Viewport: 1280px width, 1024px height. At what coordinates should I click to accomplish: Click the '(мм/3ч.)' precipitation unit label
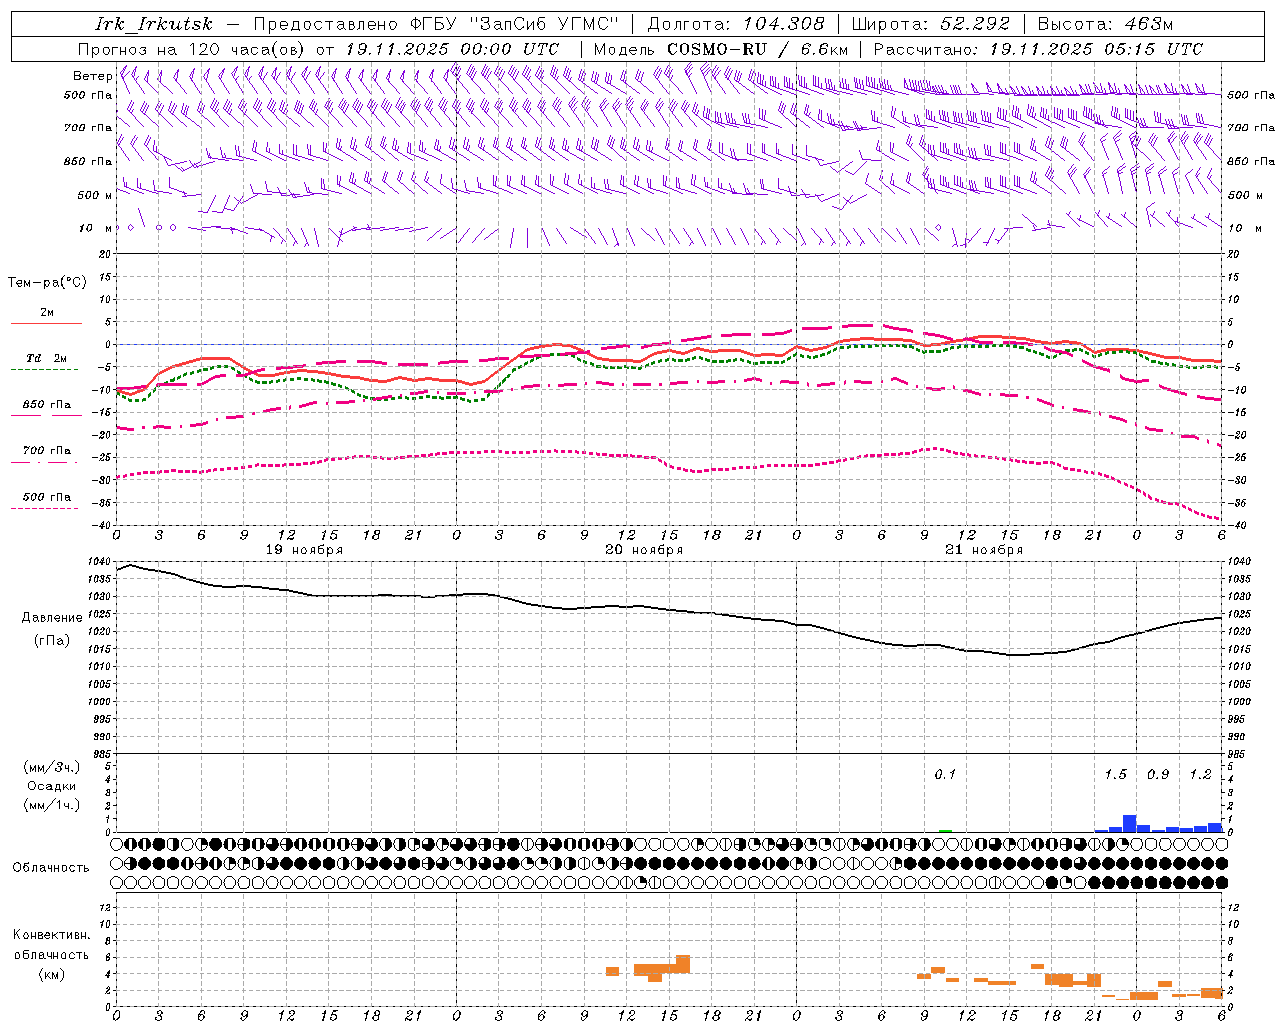pos(52,767)
